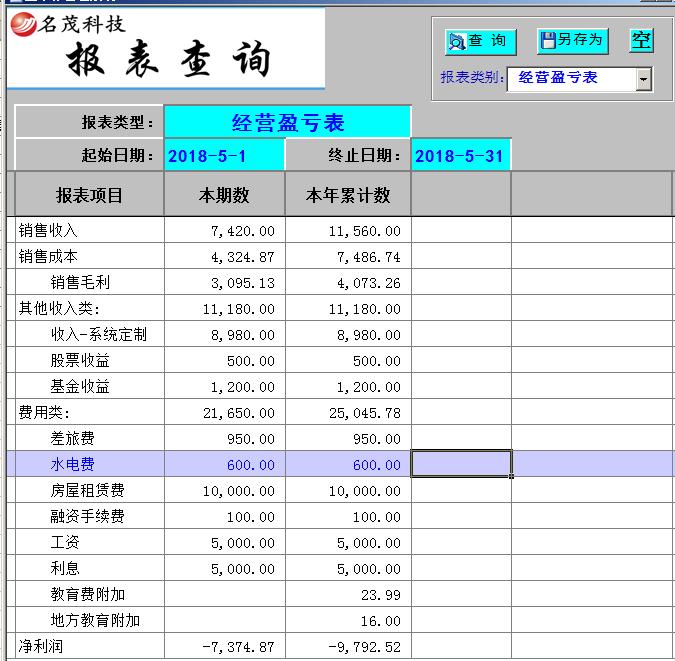Click the selected empty cell beside 水电费
Viewport: 675px width, 661px height.
point(461,463)
